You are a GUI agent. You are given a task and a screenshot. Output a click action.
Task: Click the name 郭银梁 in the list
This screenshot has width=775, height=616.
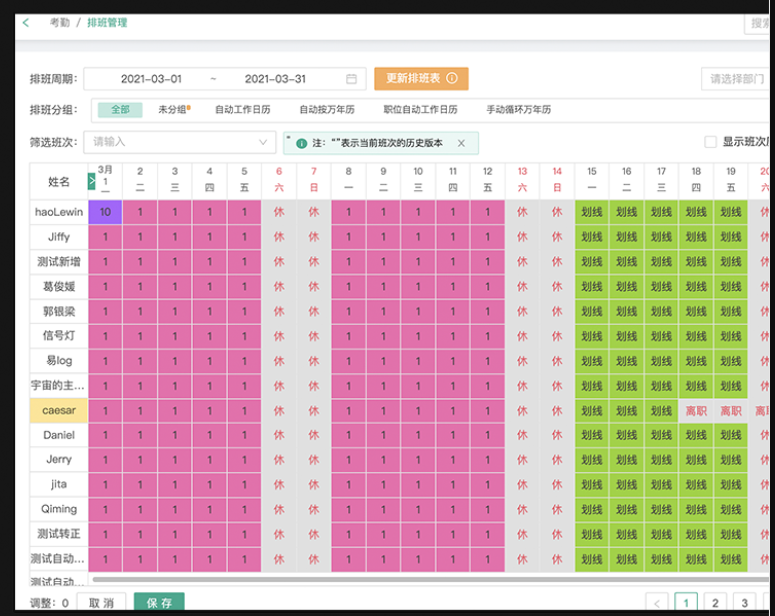(59, 311)
